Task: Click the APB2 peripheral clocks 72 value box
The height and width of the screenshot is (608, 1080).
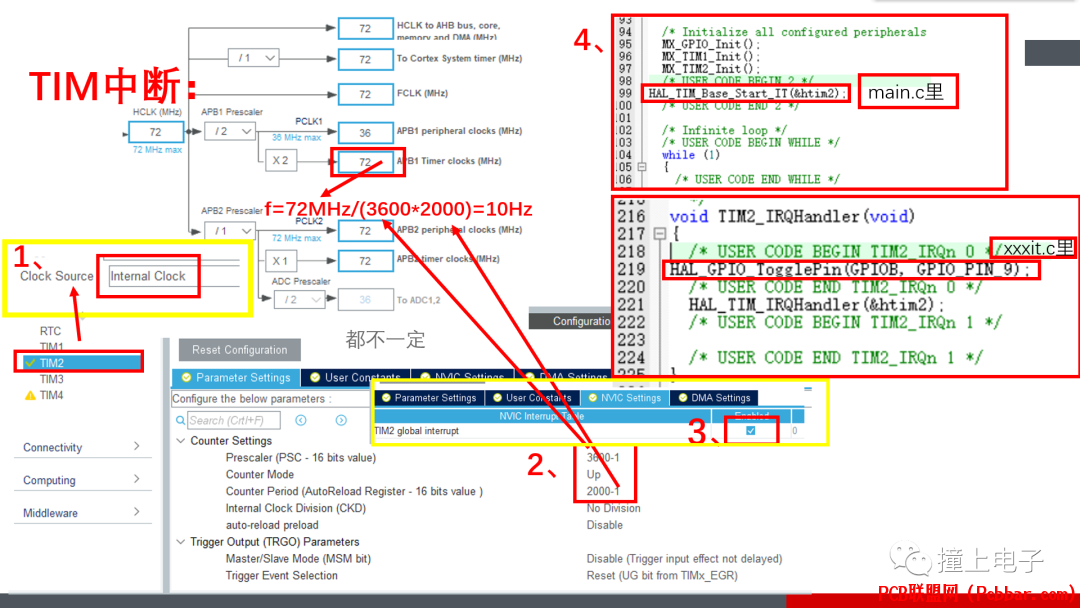Action: coord(365,231)
